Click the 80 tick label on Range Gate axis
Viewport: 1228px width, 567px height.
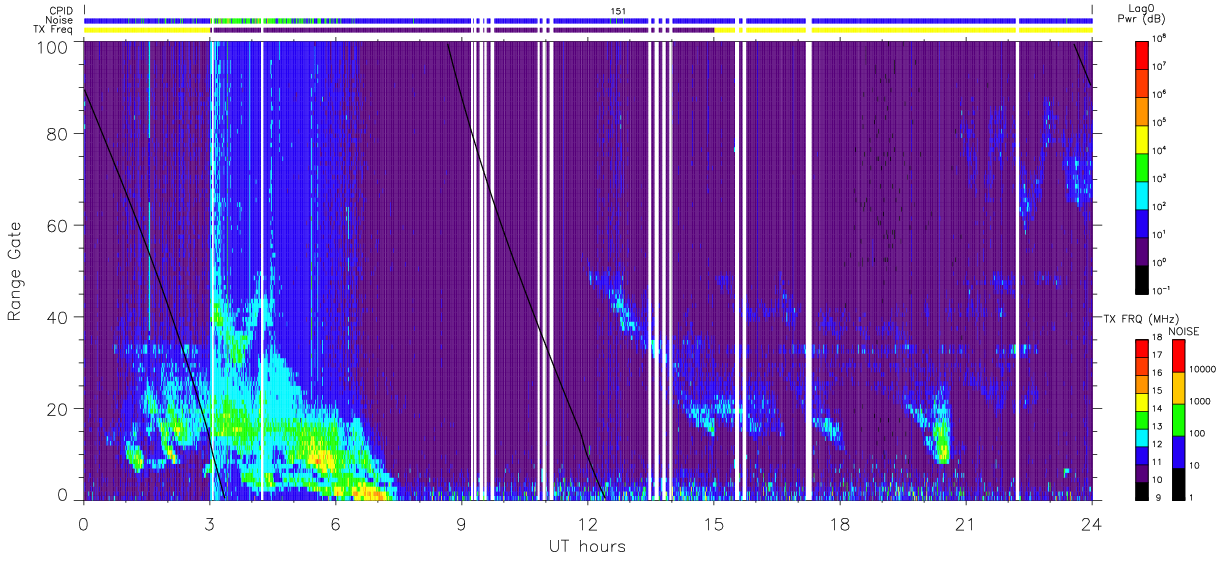(x=56, y=134)
